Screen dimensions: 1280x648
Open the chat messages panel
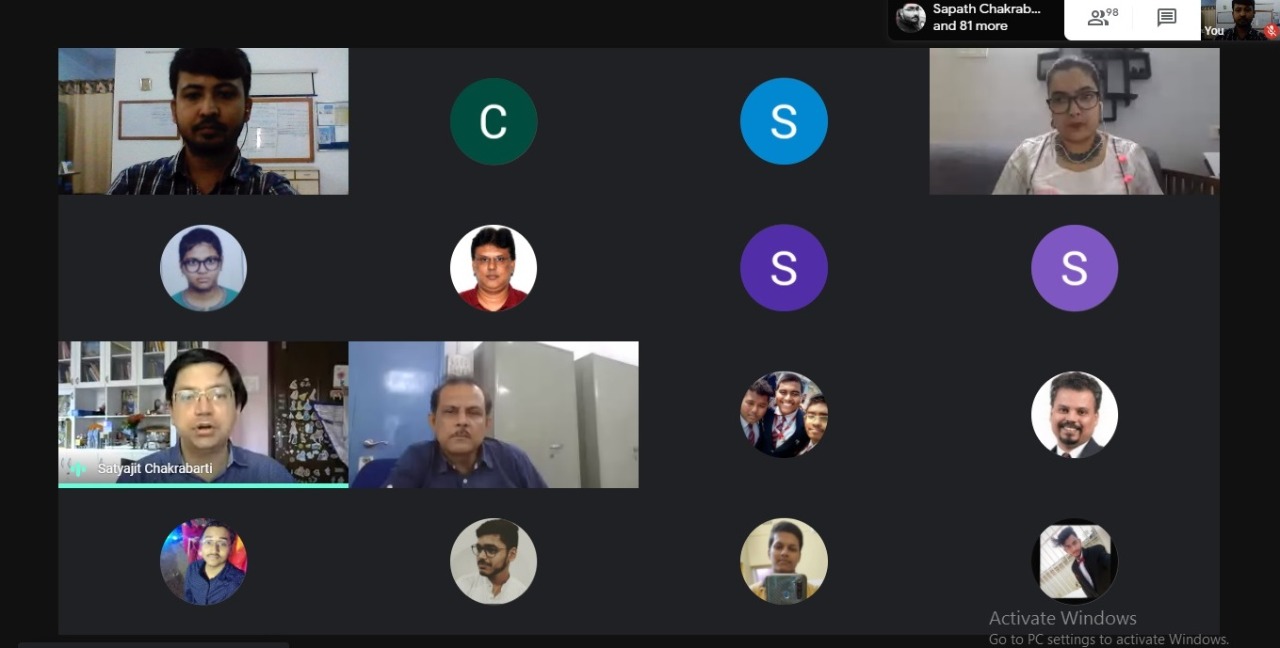(x=1167, y=17)
